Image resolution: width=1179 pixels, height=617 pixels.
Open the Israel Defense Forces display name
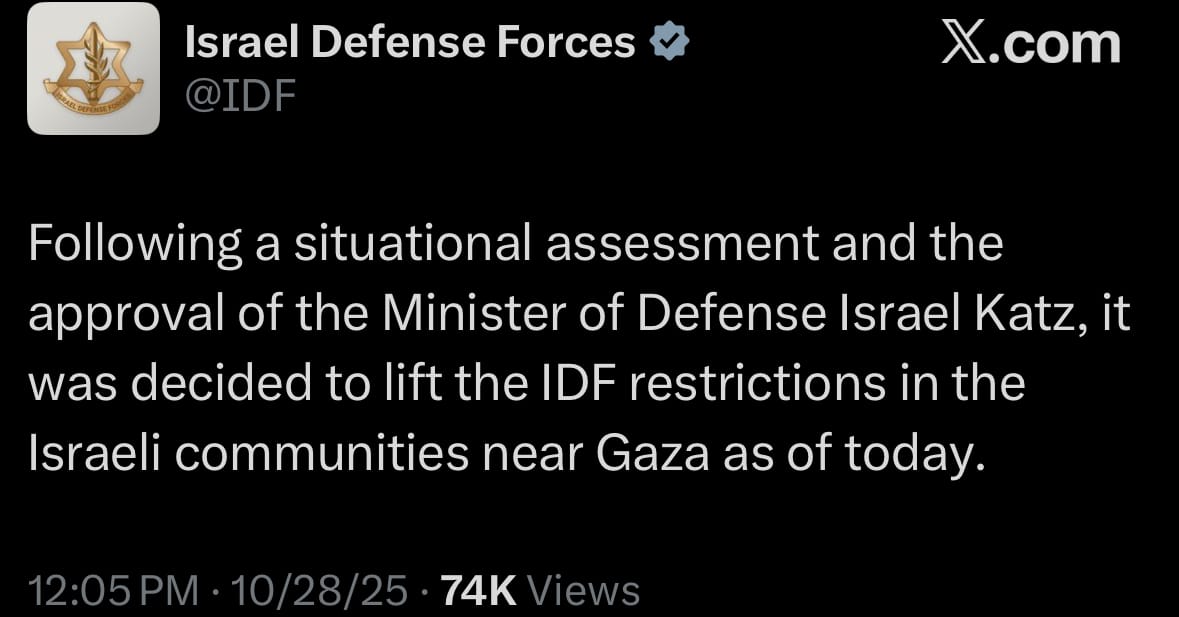point(411,42)
